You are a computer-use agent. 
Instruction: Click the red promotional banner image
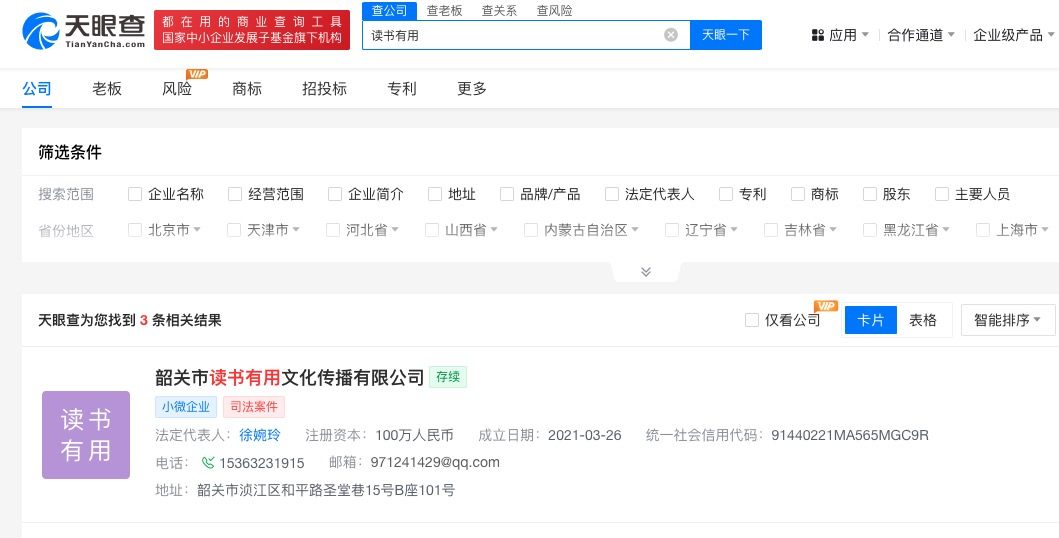coord(252,30)
